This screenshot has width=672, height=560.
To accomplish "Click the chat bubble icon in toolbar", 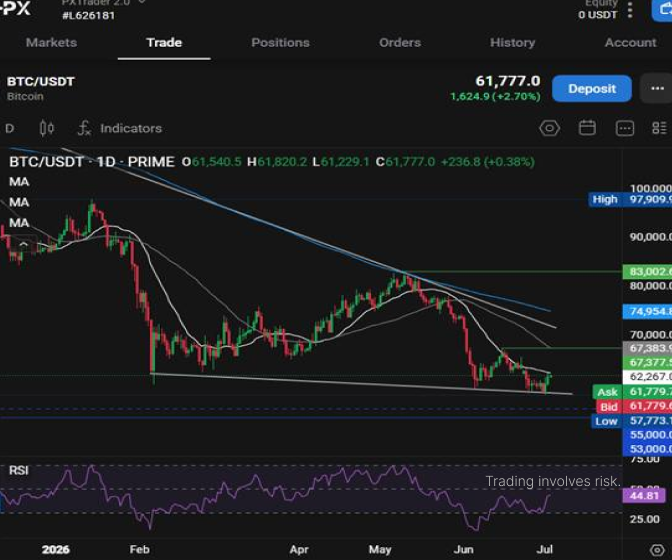I will coord(625,128).
